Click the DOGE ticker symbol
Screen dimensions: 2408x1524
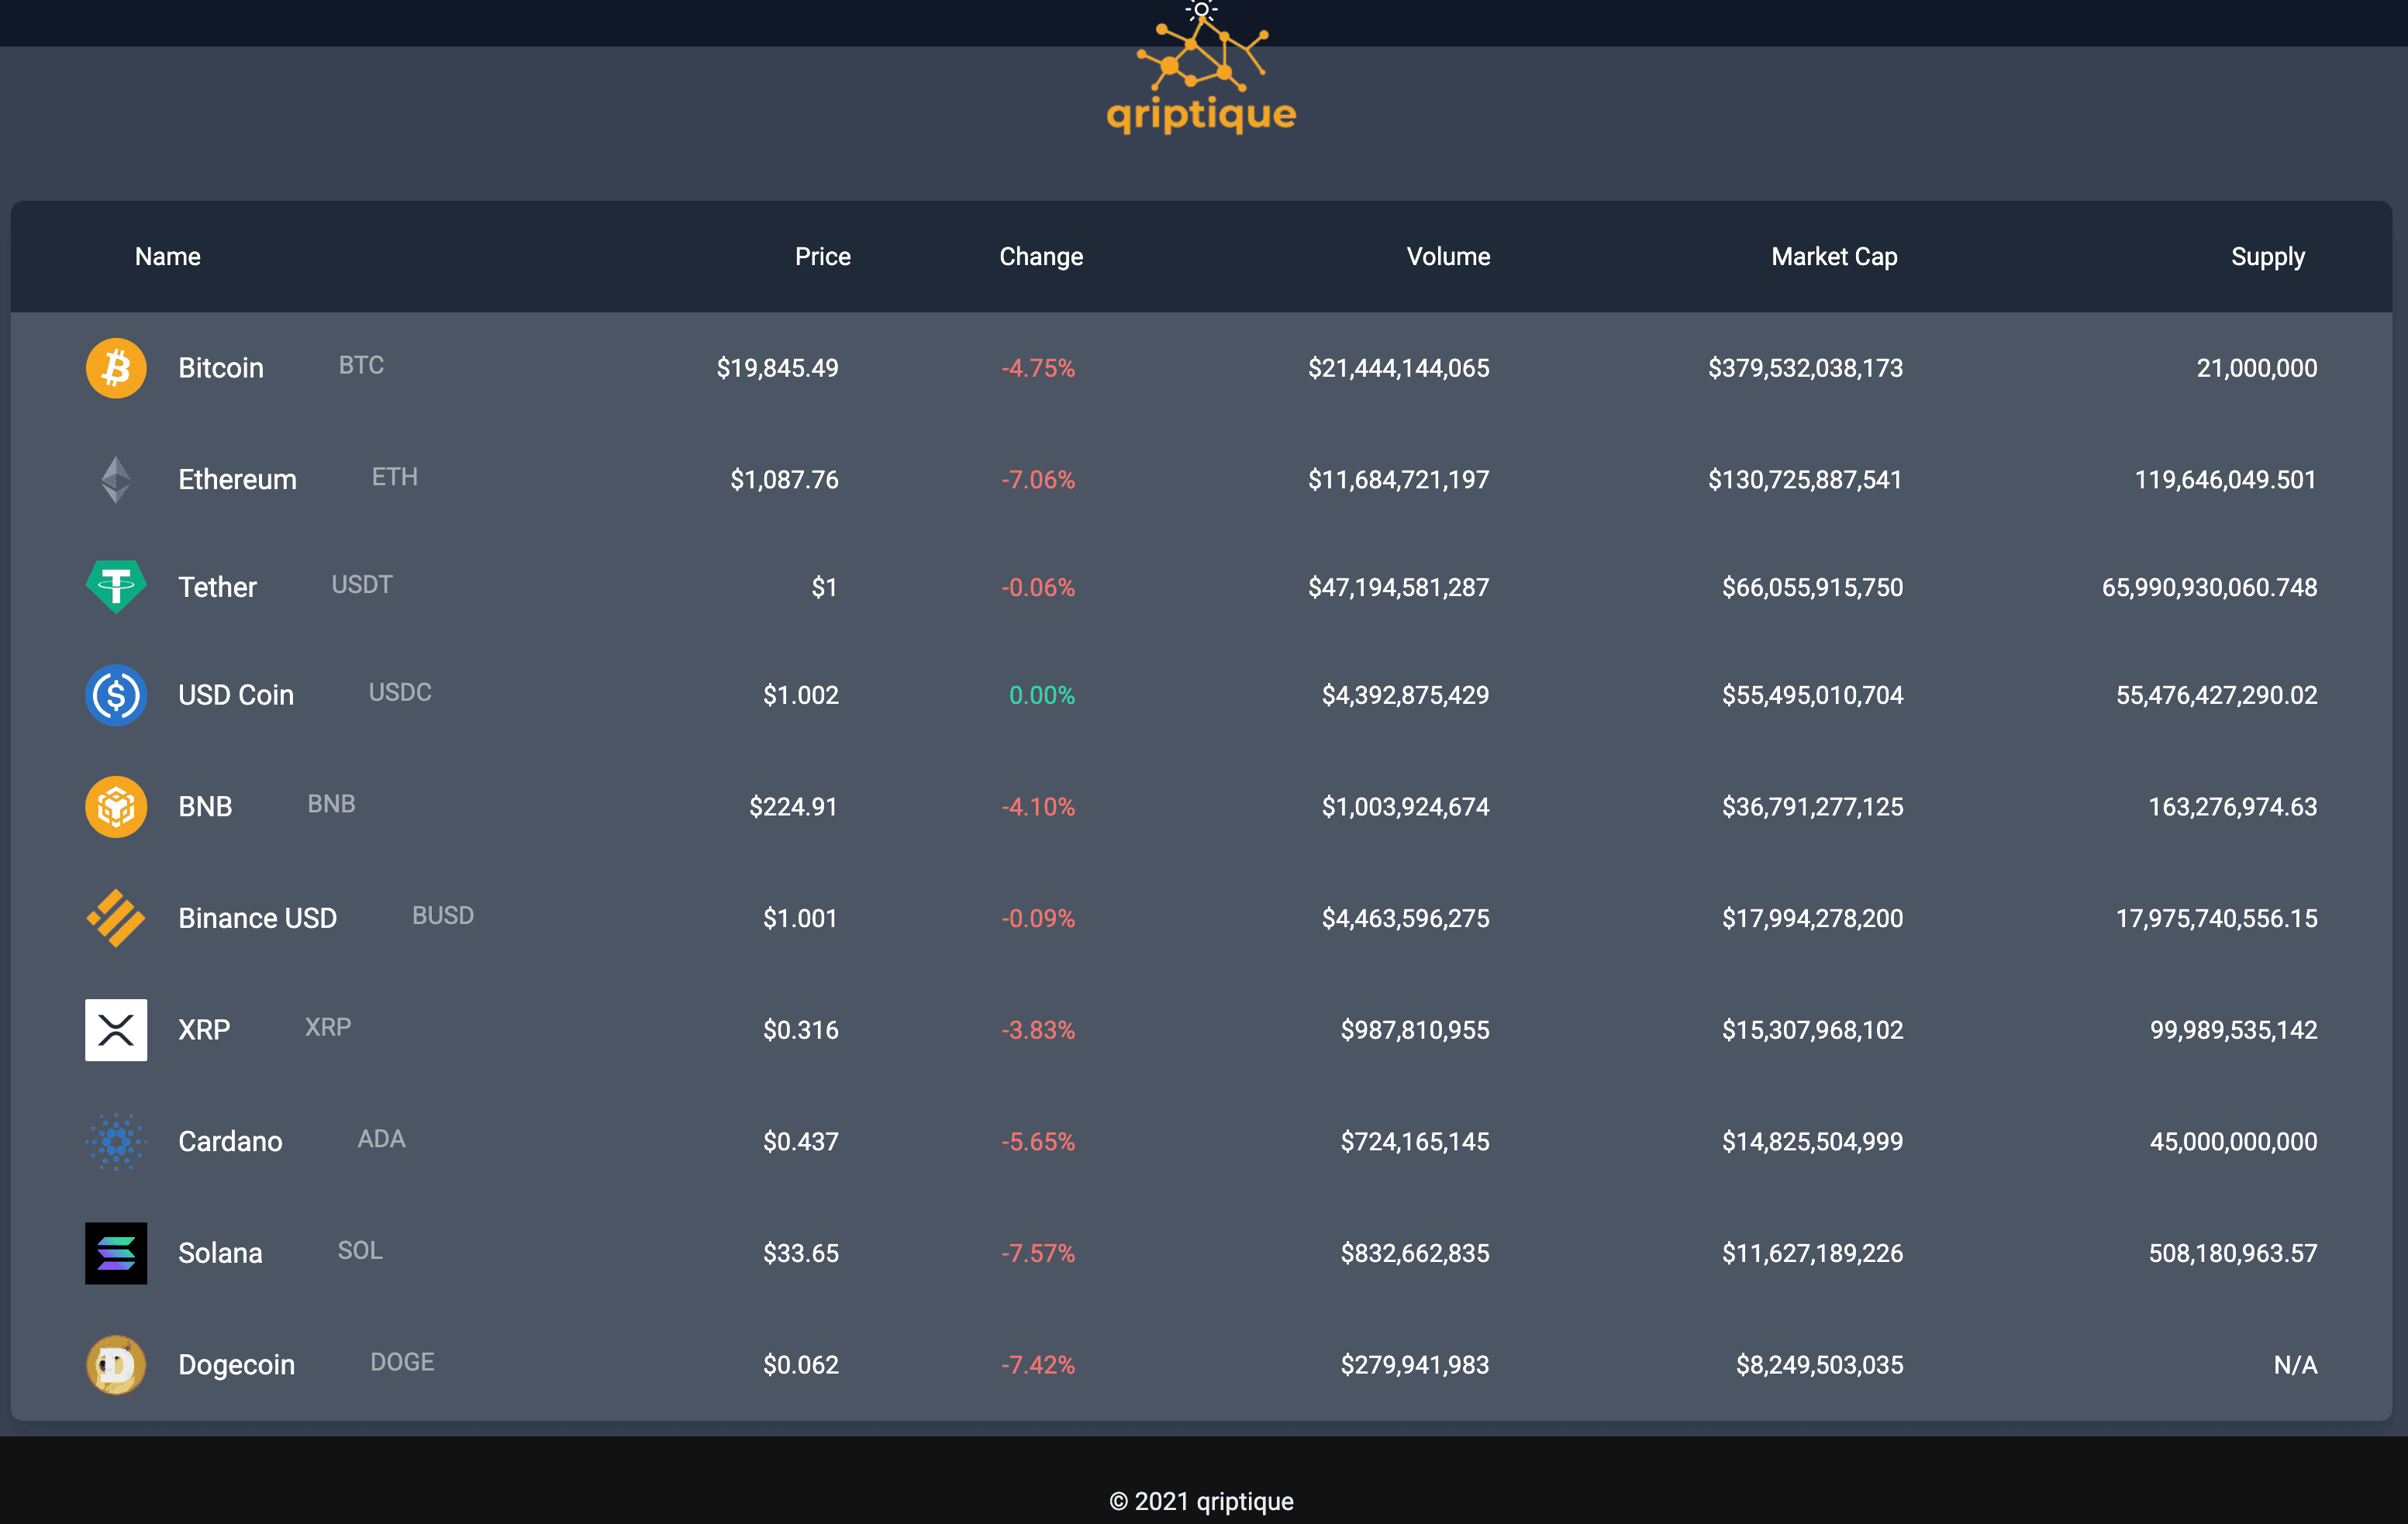coord(402,1362)
